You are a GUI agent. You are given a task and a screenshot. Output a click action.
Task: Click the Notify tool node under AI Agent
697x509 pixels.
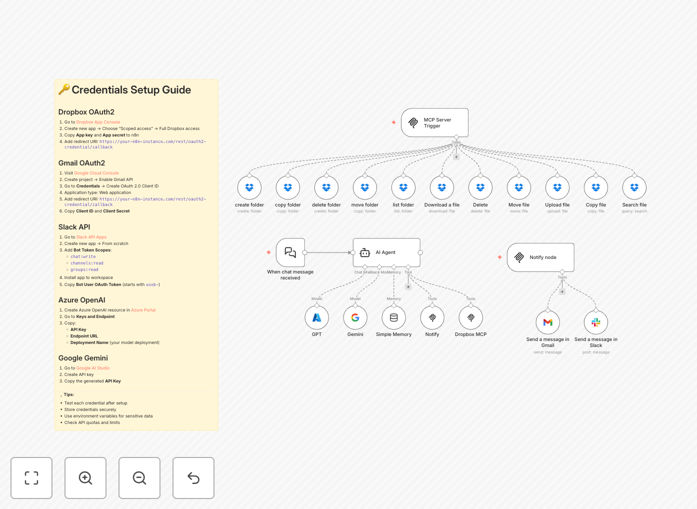click(x=432, y=318)
